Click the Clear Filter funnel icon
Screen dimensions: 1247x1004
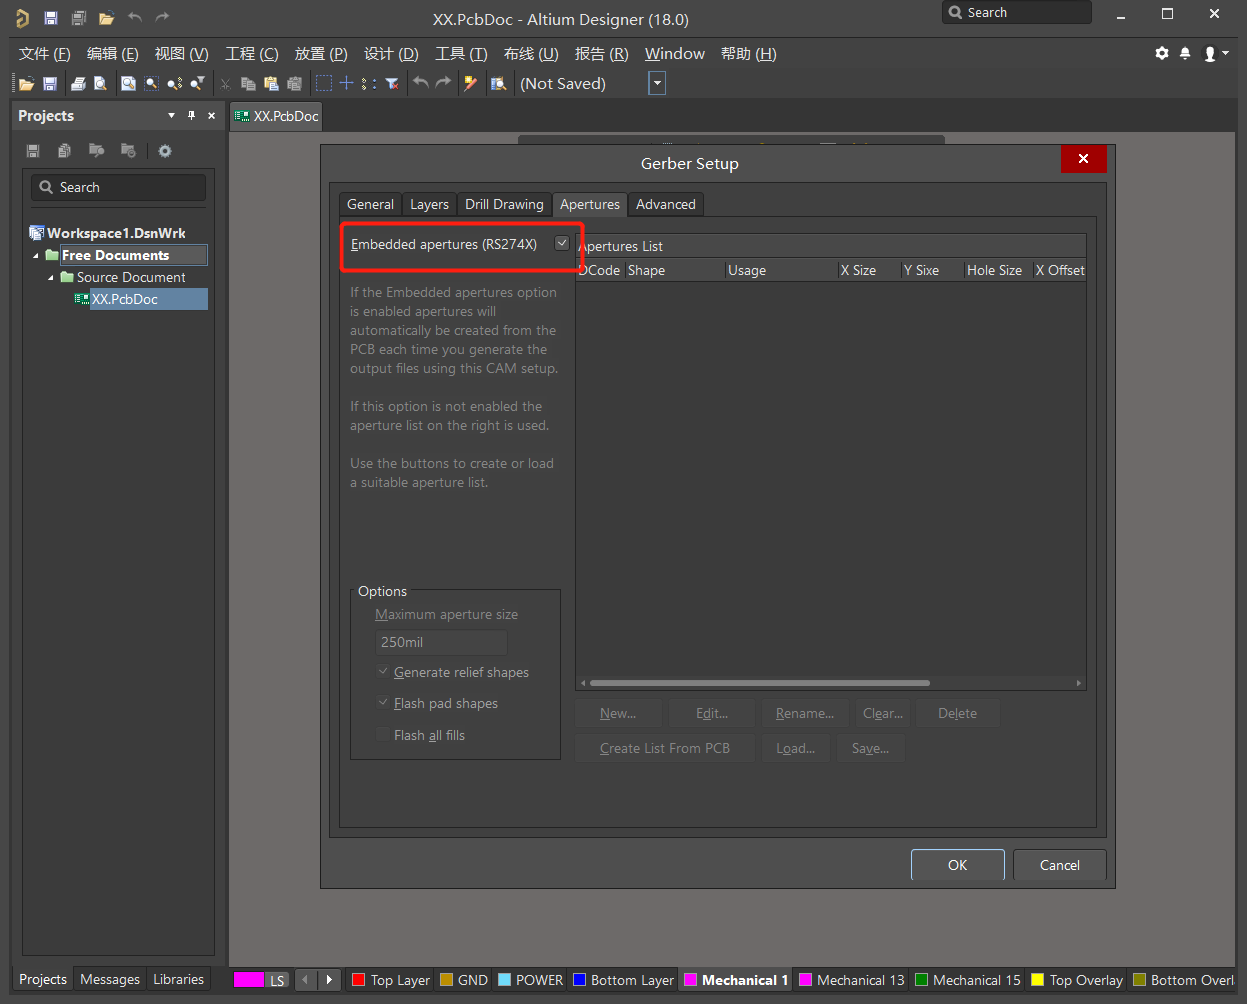coord(392,84)
